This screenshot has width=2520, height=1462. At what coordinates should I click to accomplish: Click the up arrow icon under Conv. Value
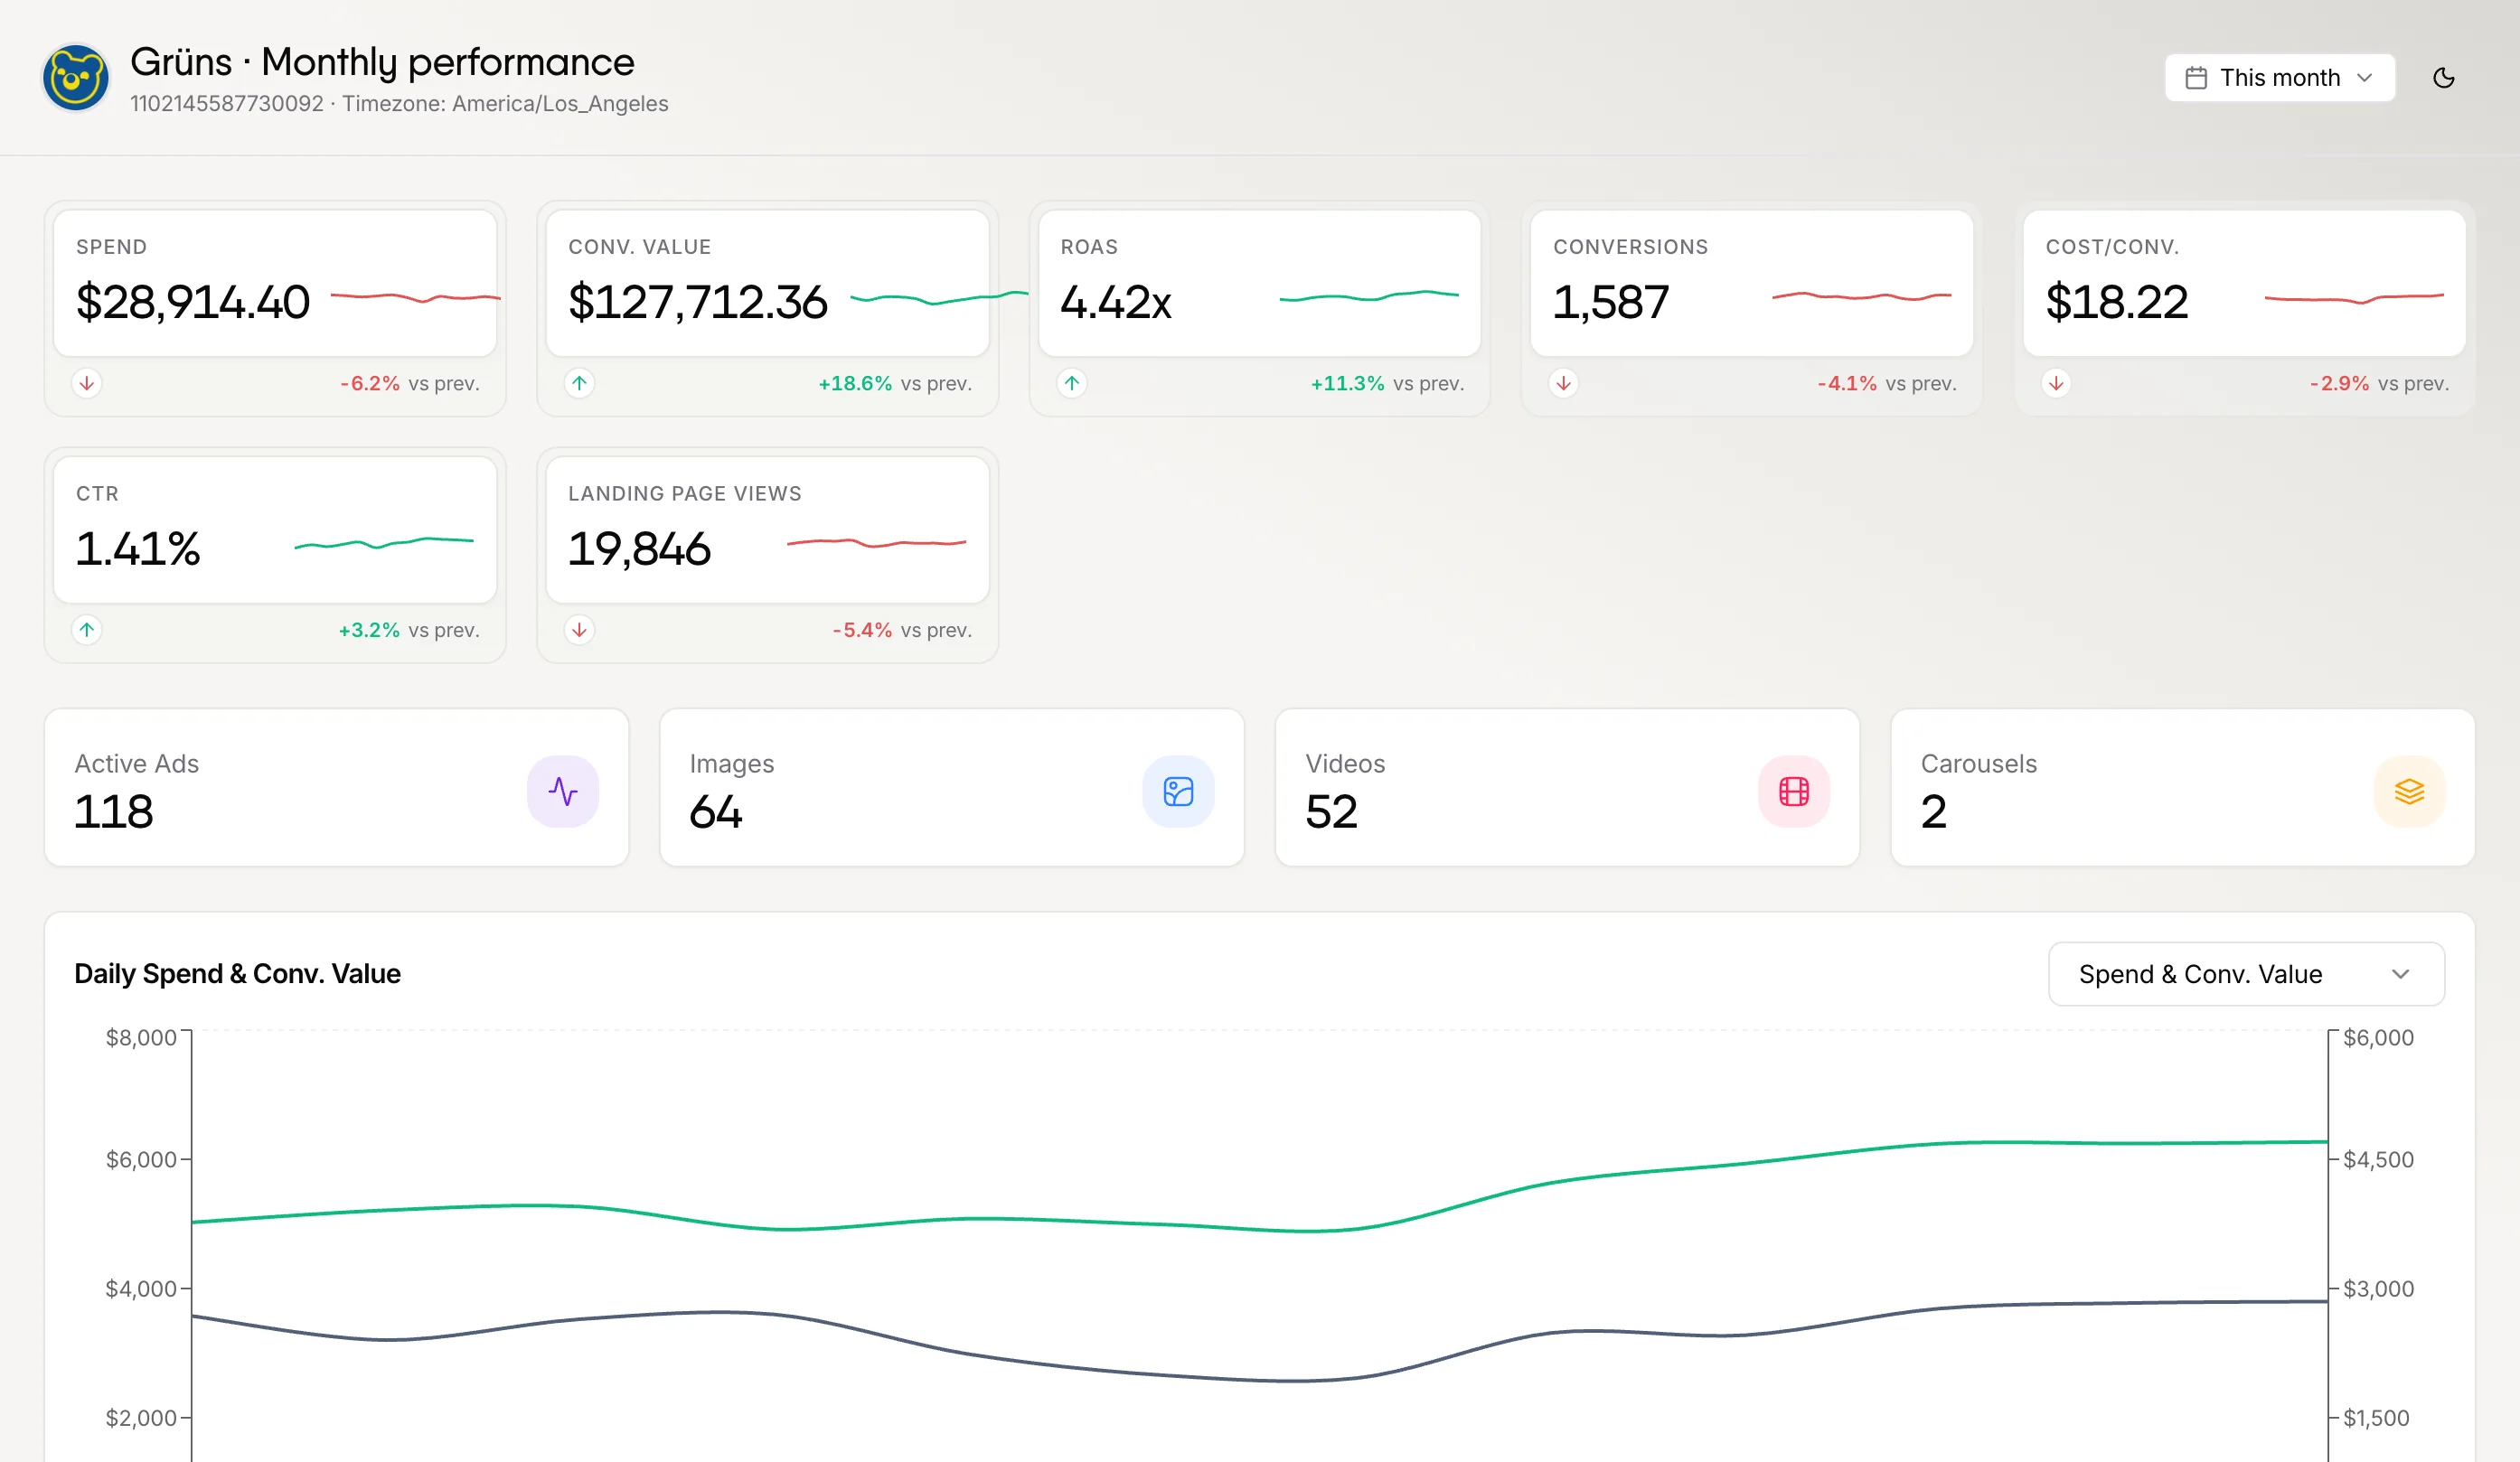tap(579, 383)
